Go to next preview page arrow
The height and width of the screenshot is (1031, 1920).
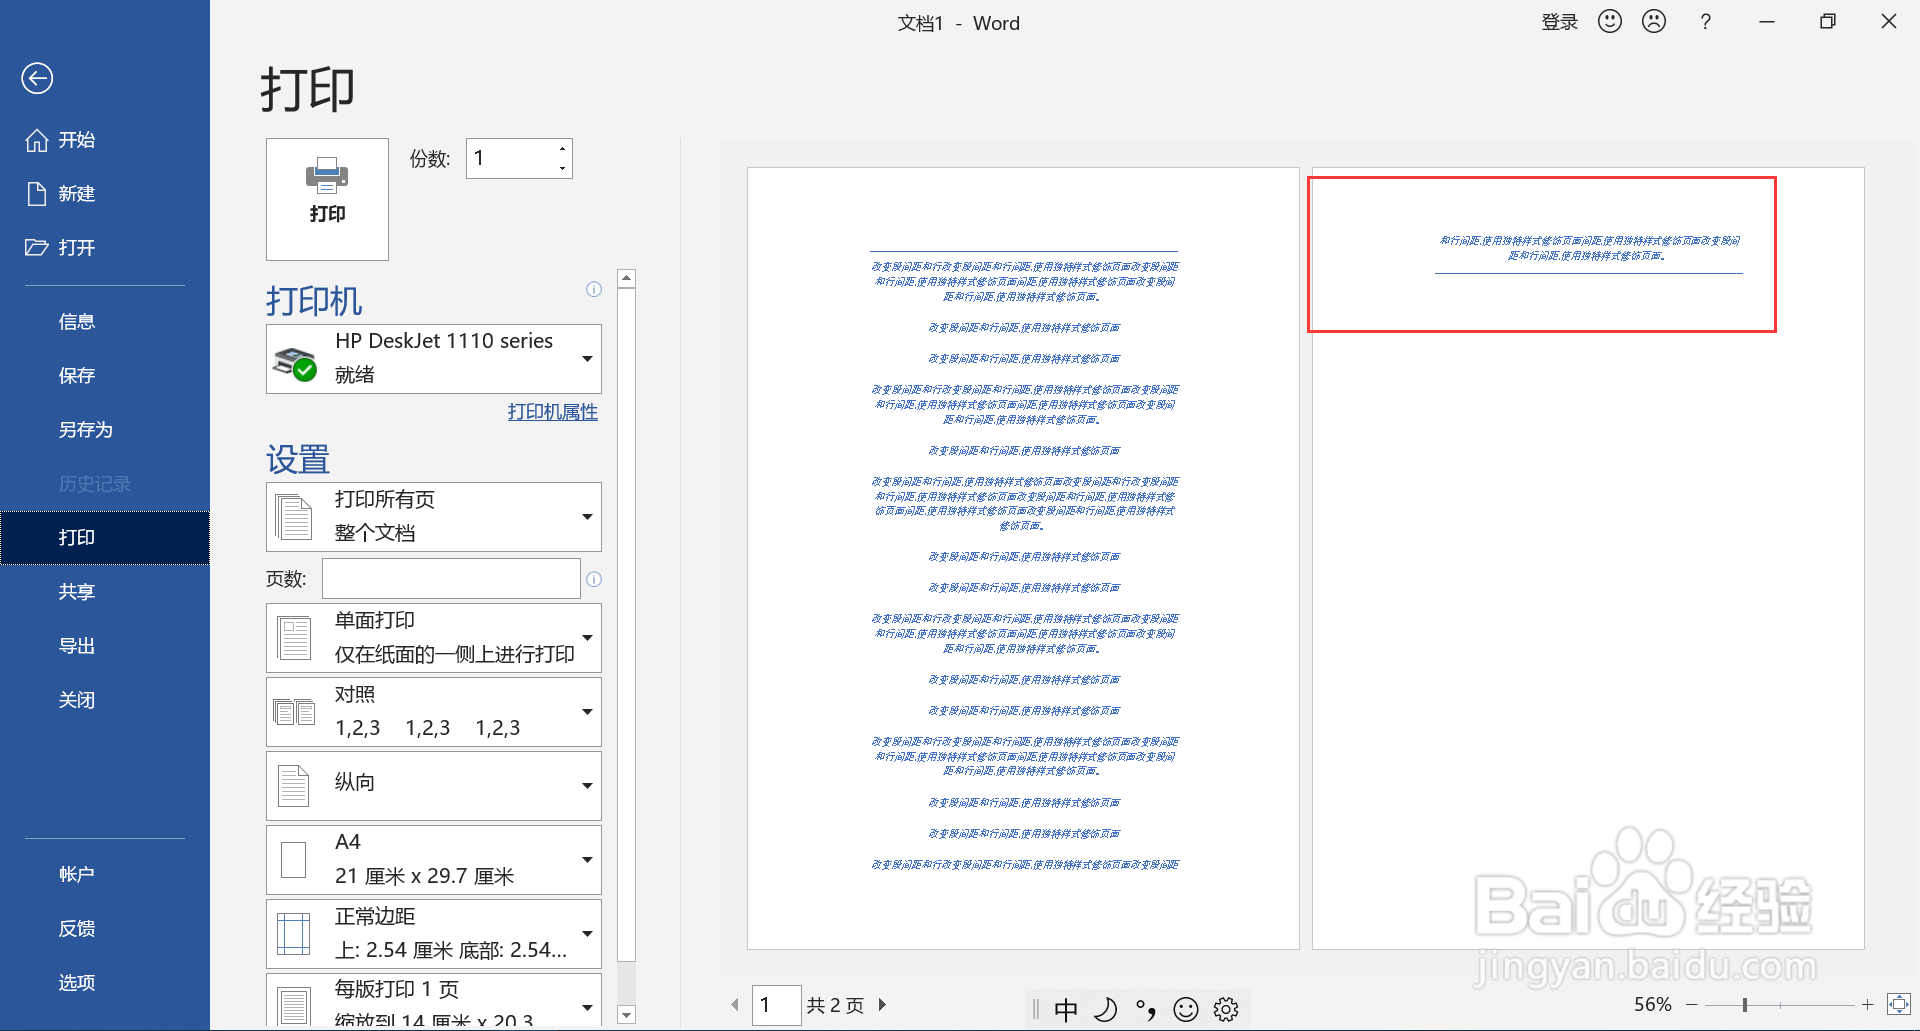882,1005
